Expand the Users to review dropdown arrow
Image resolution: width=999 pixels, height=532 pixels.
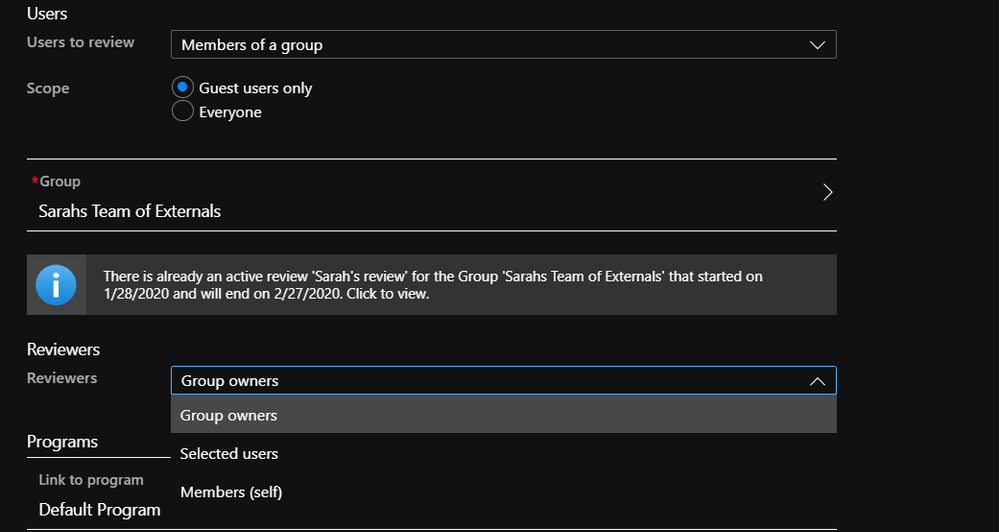click(x=817, y=45)
